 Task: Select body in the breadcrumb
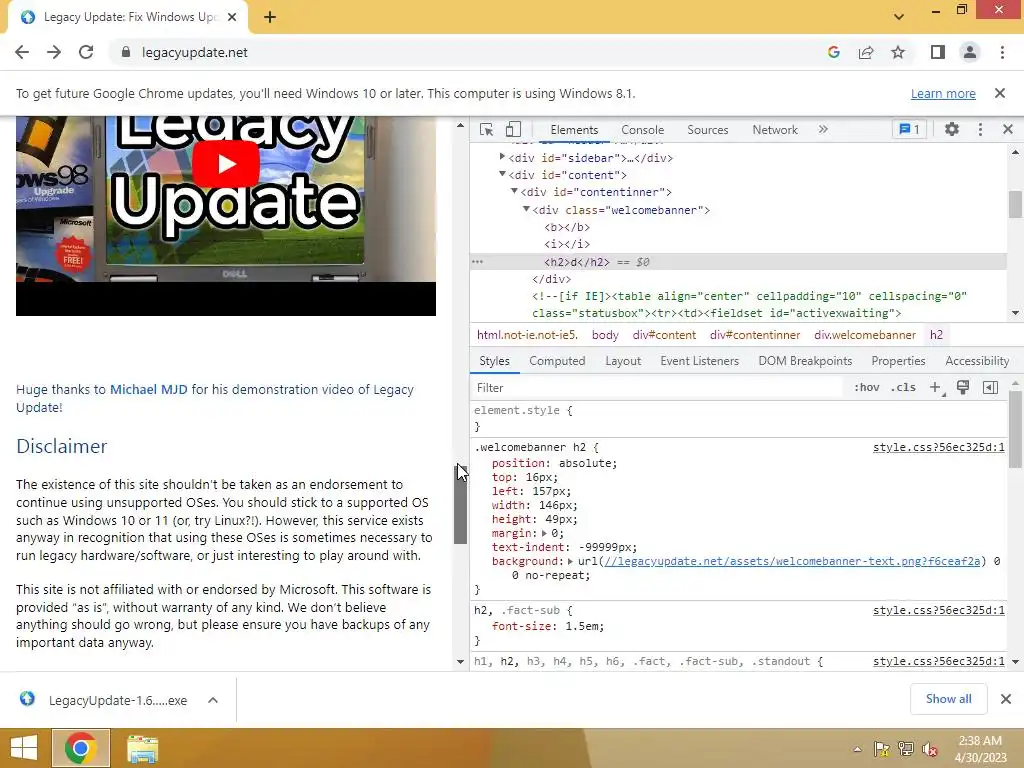(605, 335)
